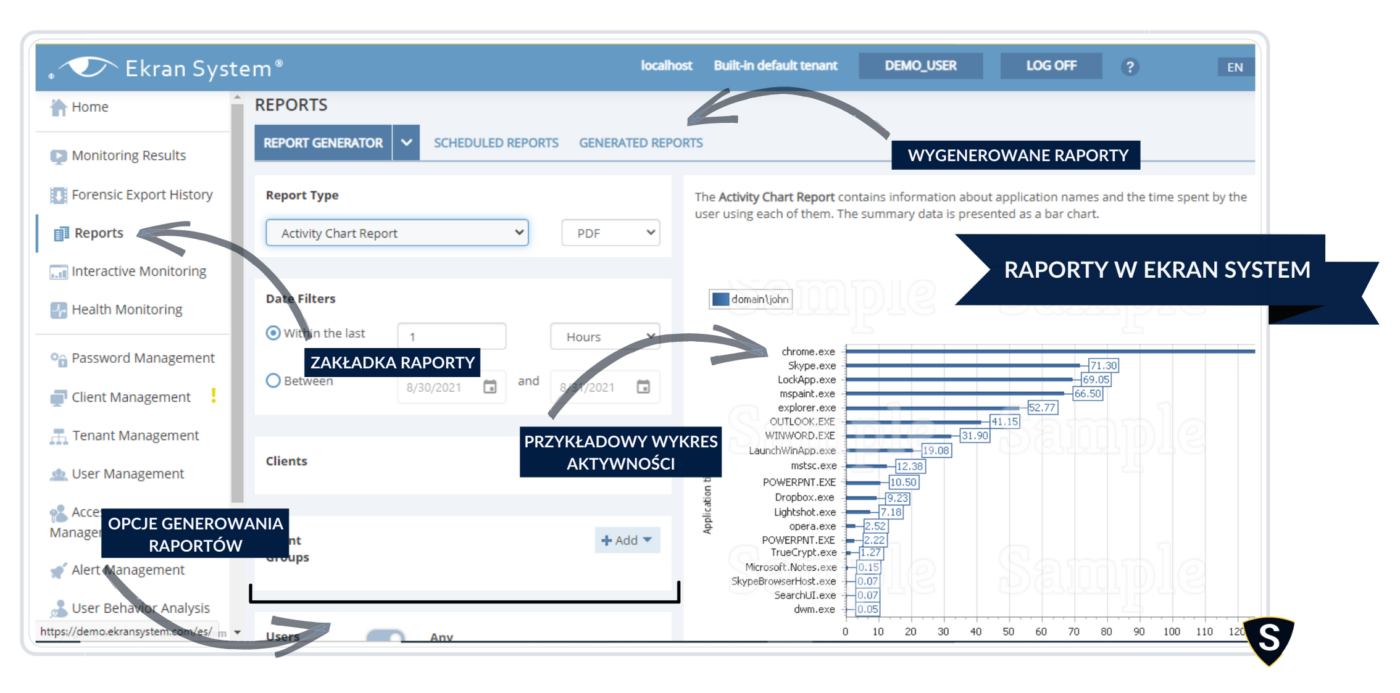Click the Alert Management bell icon
The image size is (1400, 693).
point(58,570)
